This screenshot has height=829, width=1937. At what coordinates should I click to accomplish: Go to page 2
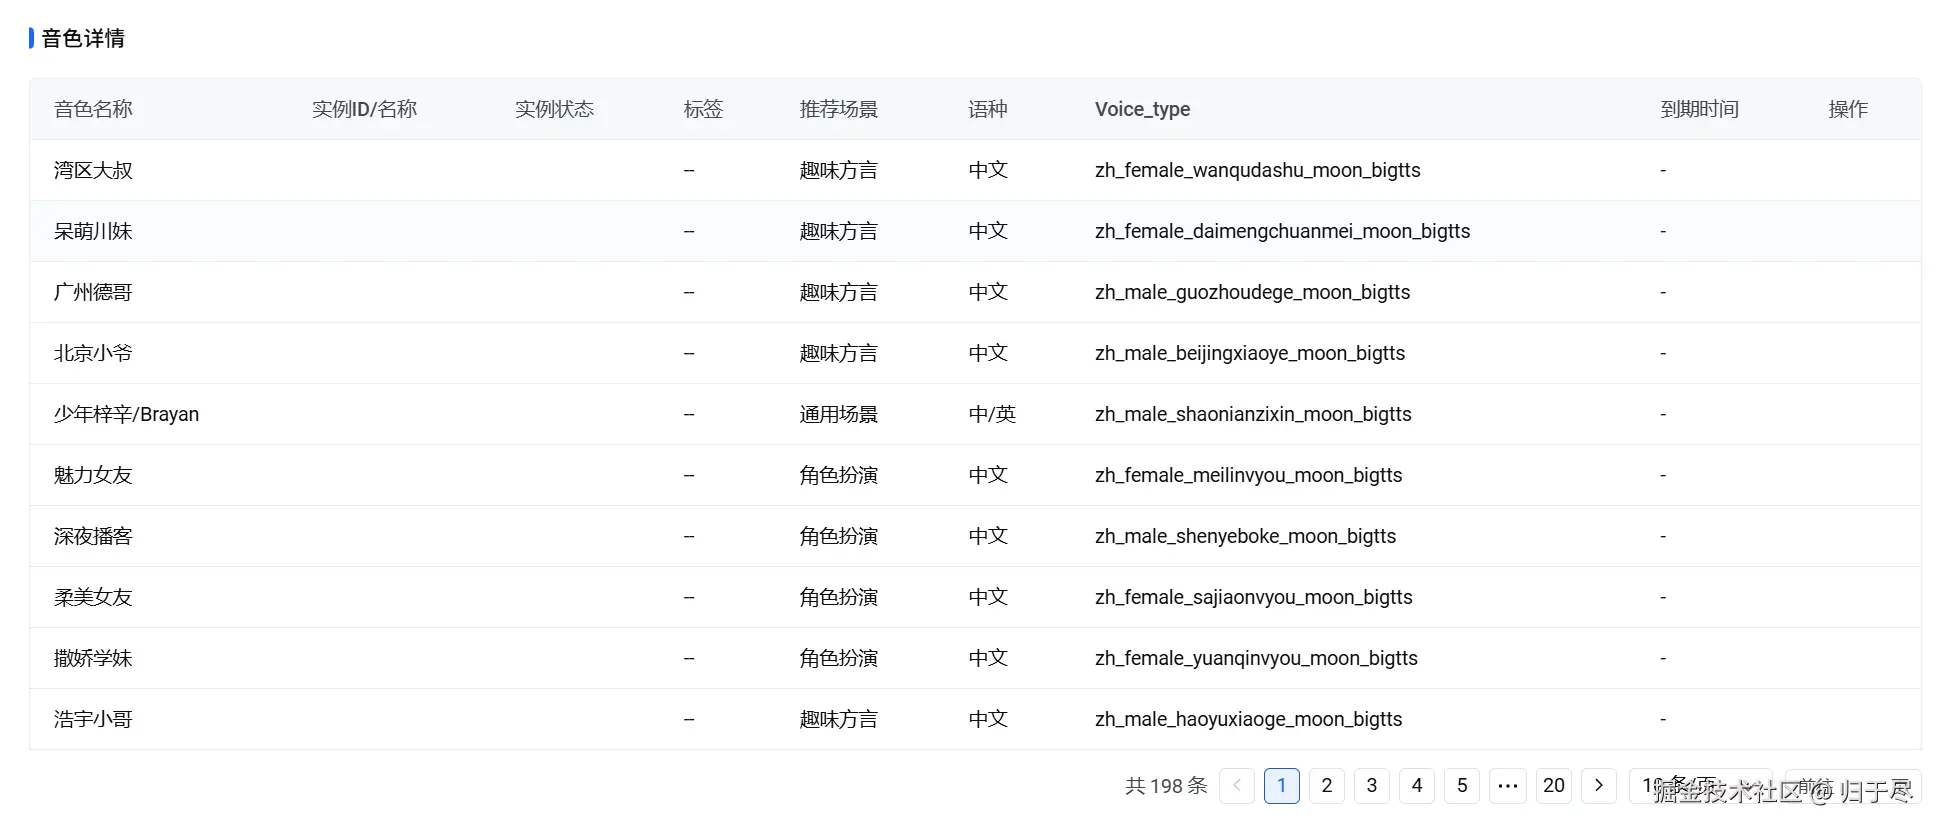click(x=1327, y=786)
